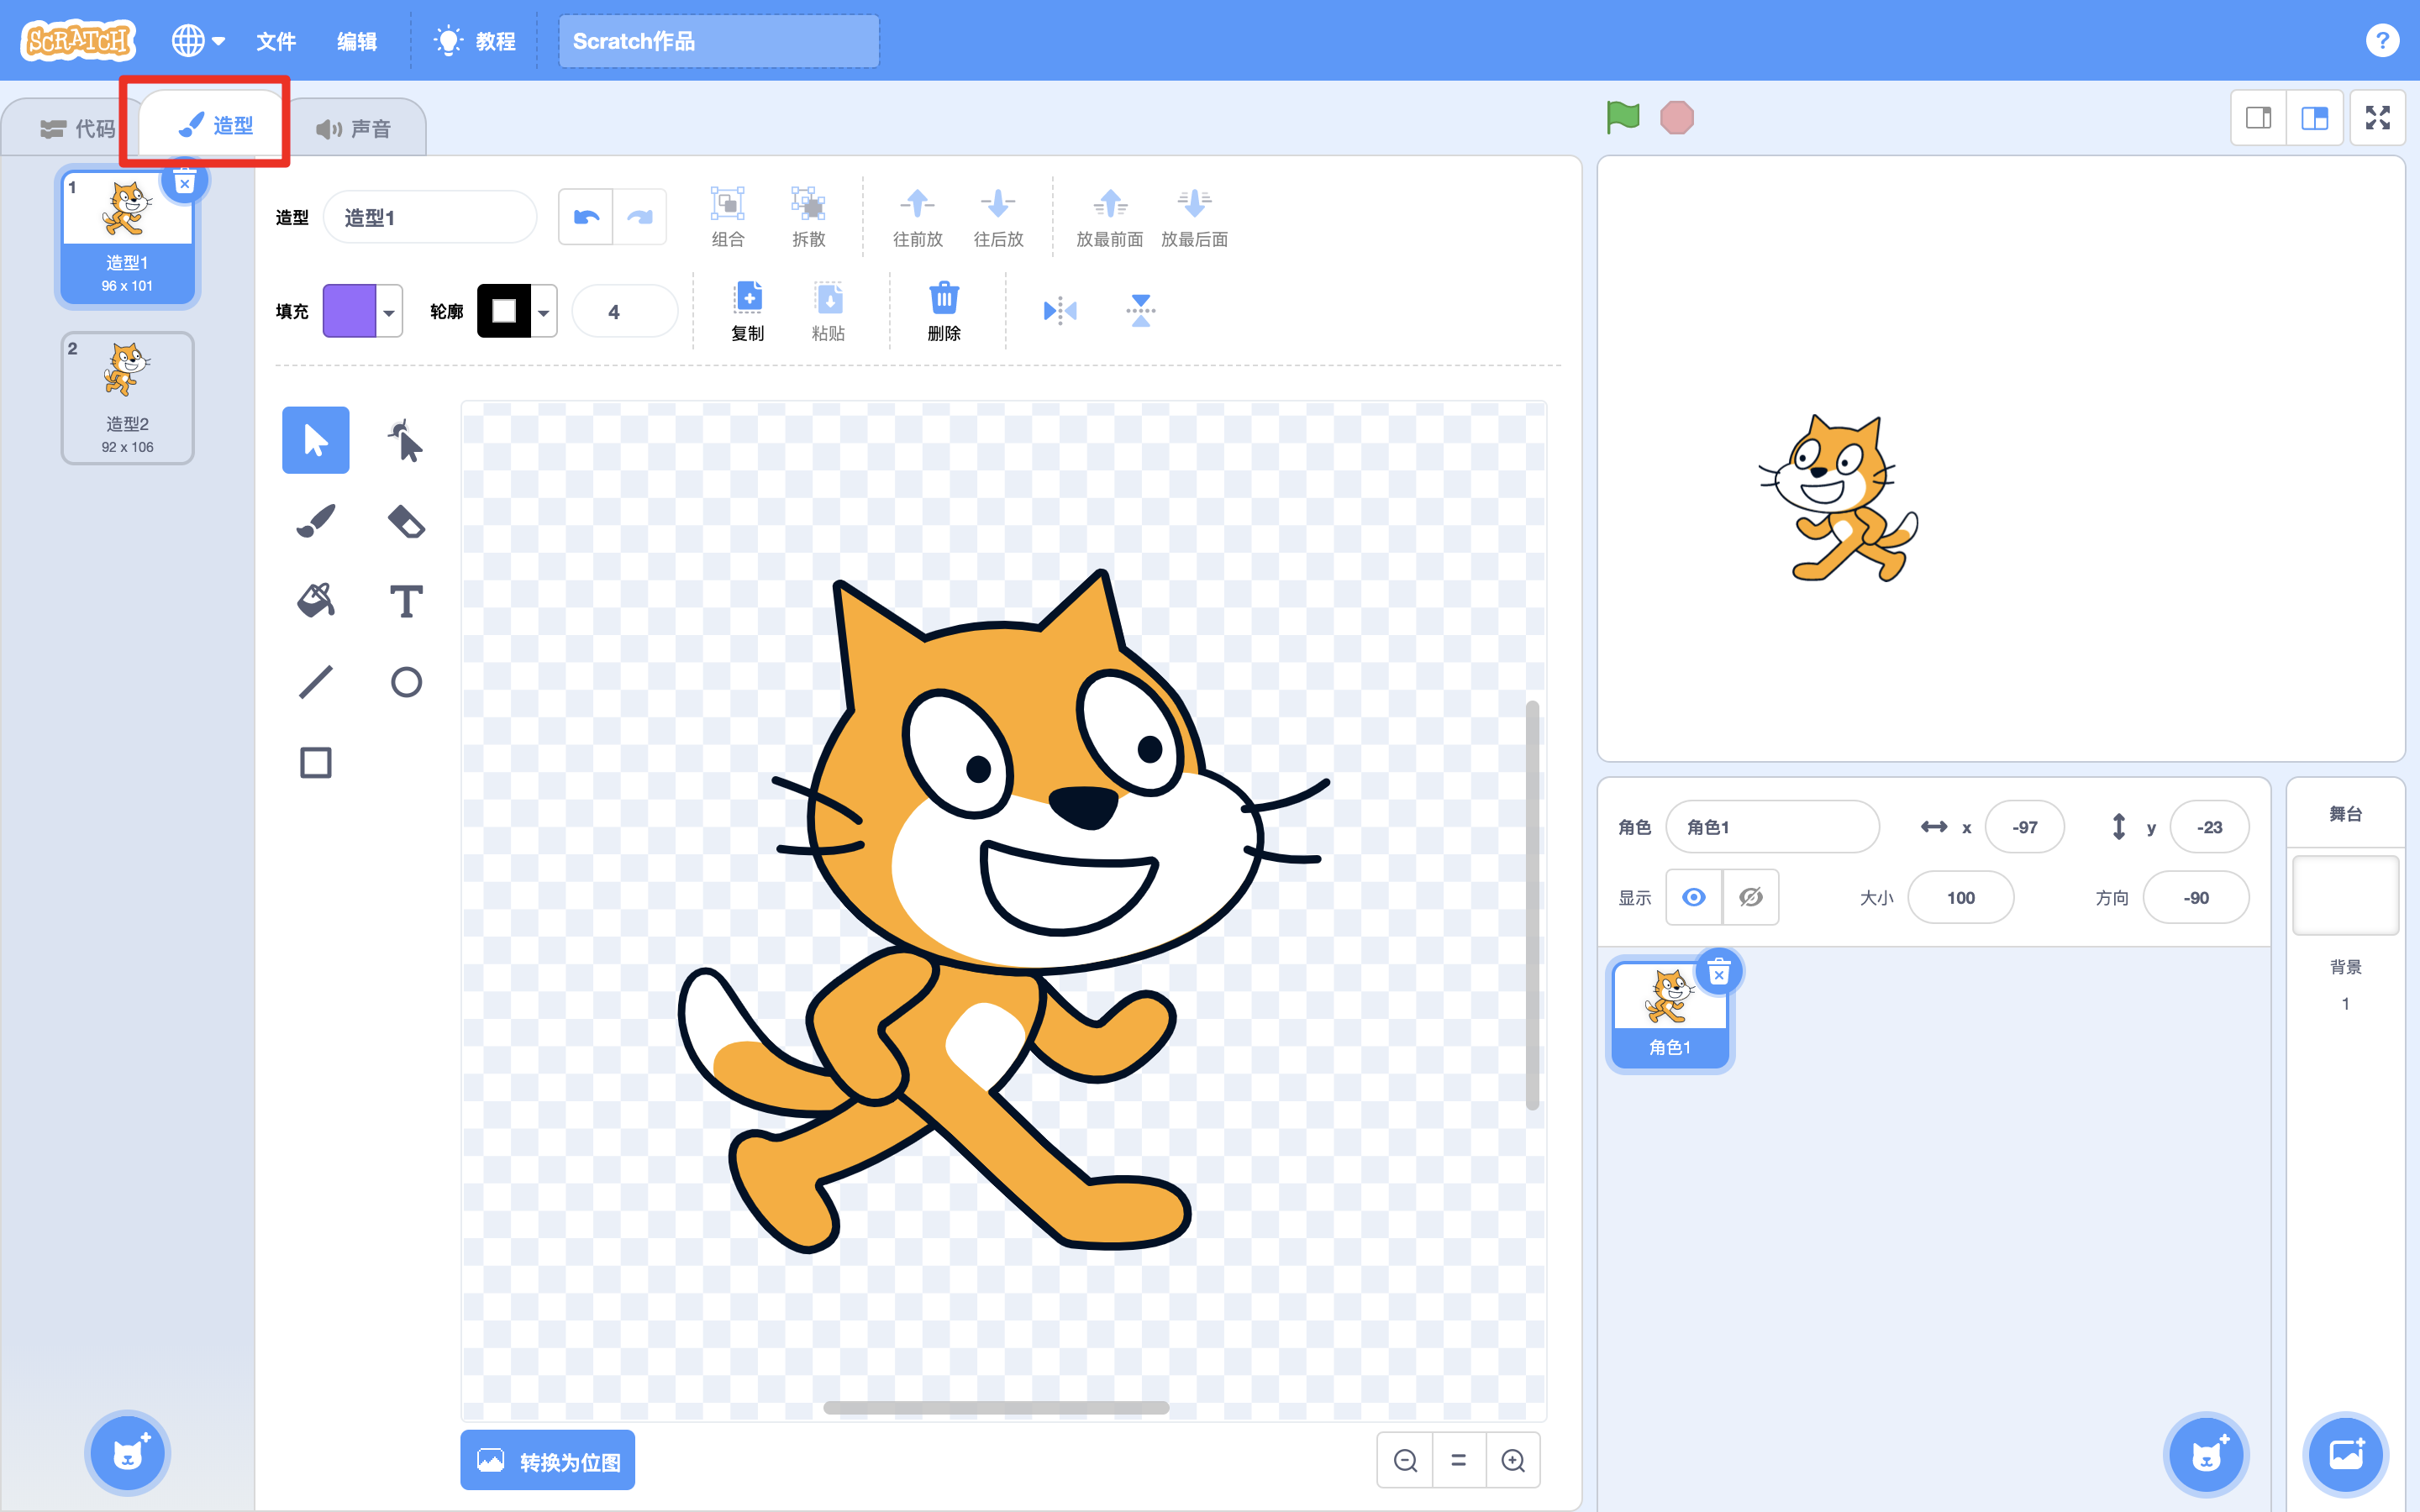This screenshot has width=2420, height=1512.
Task: Open the 文件 menu
Action: [x=276, y=41]
